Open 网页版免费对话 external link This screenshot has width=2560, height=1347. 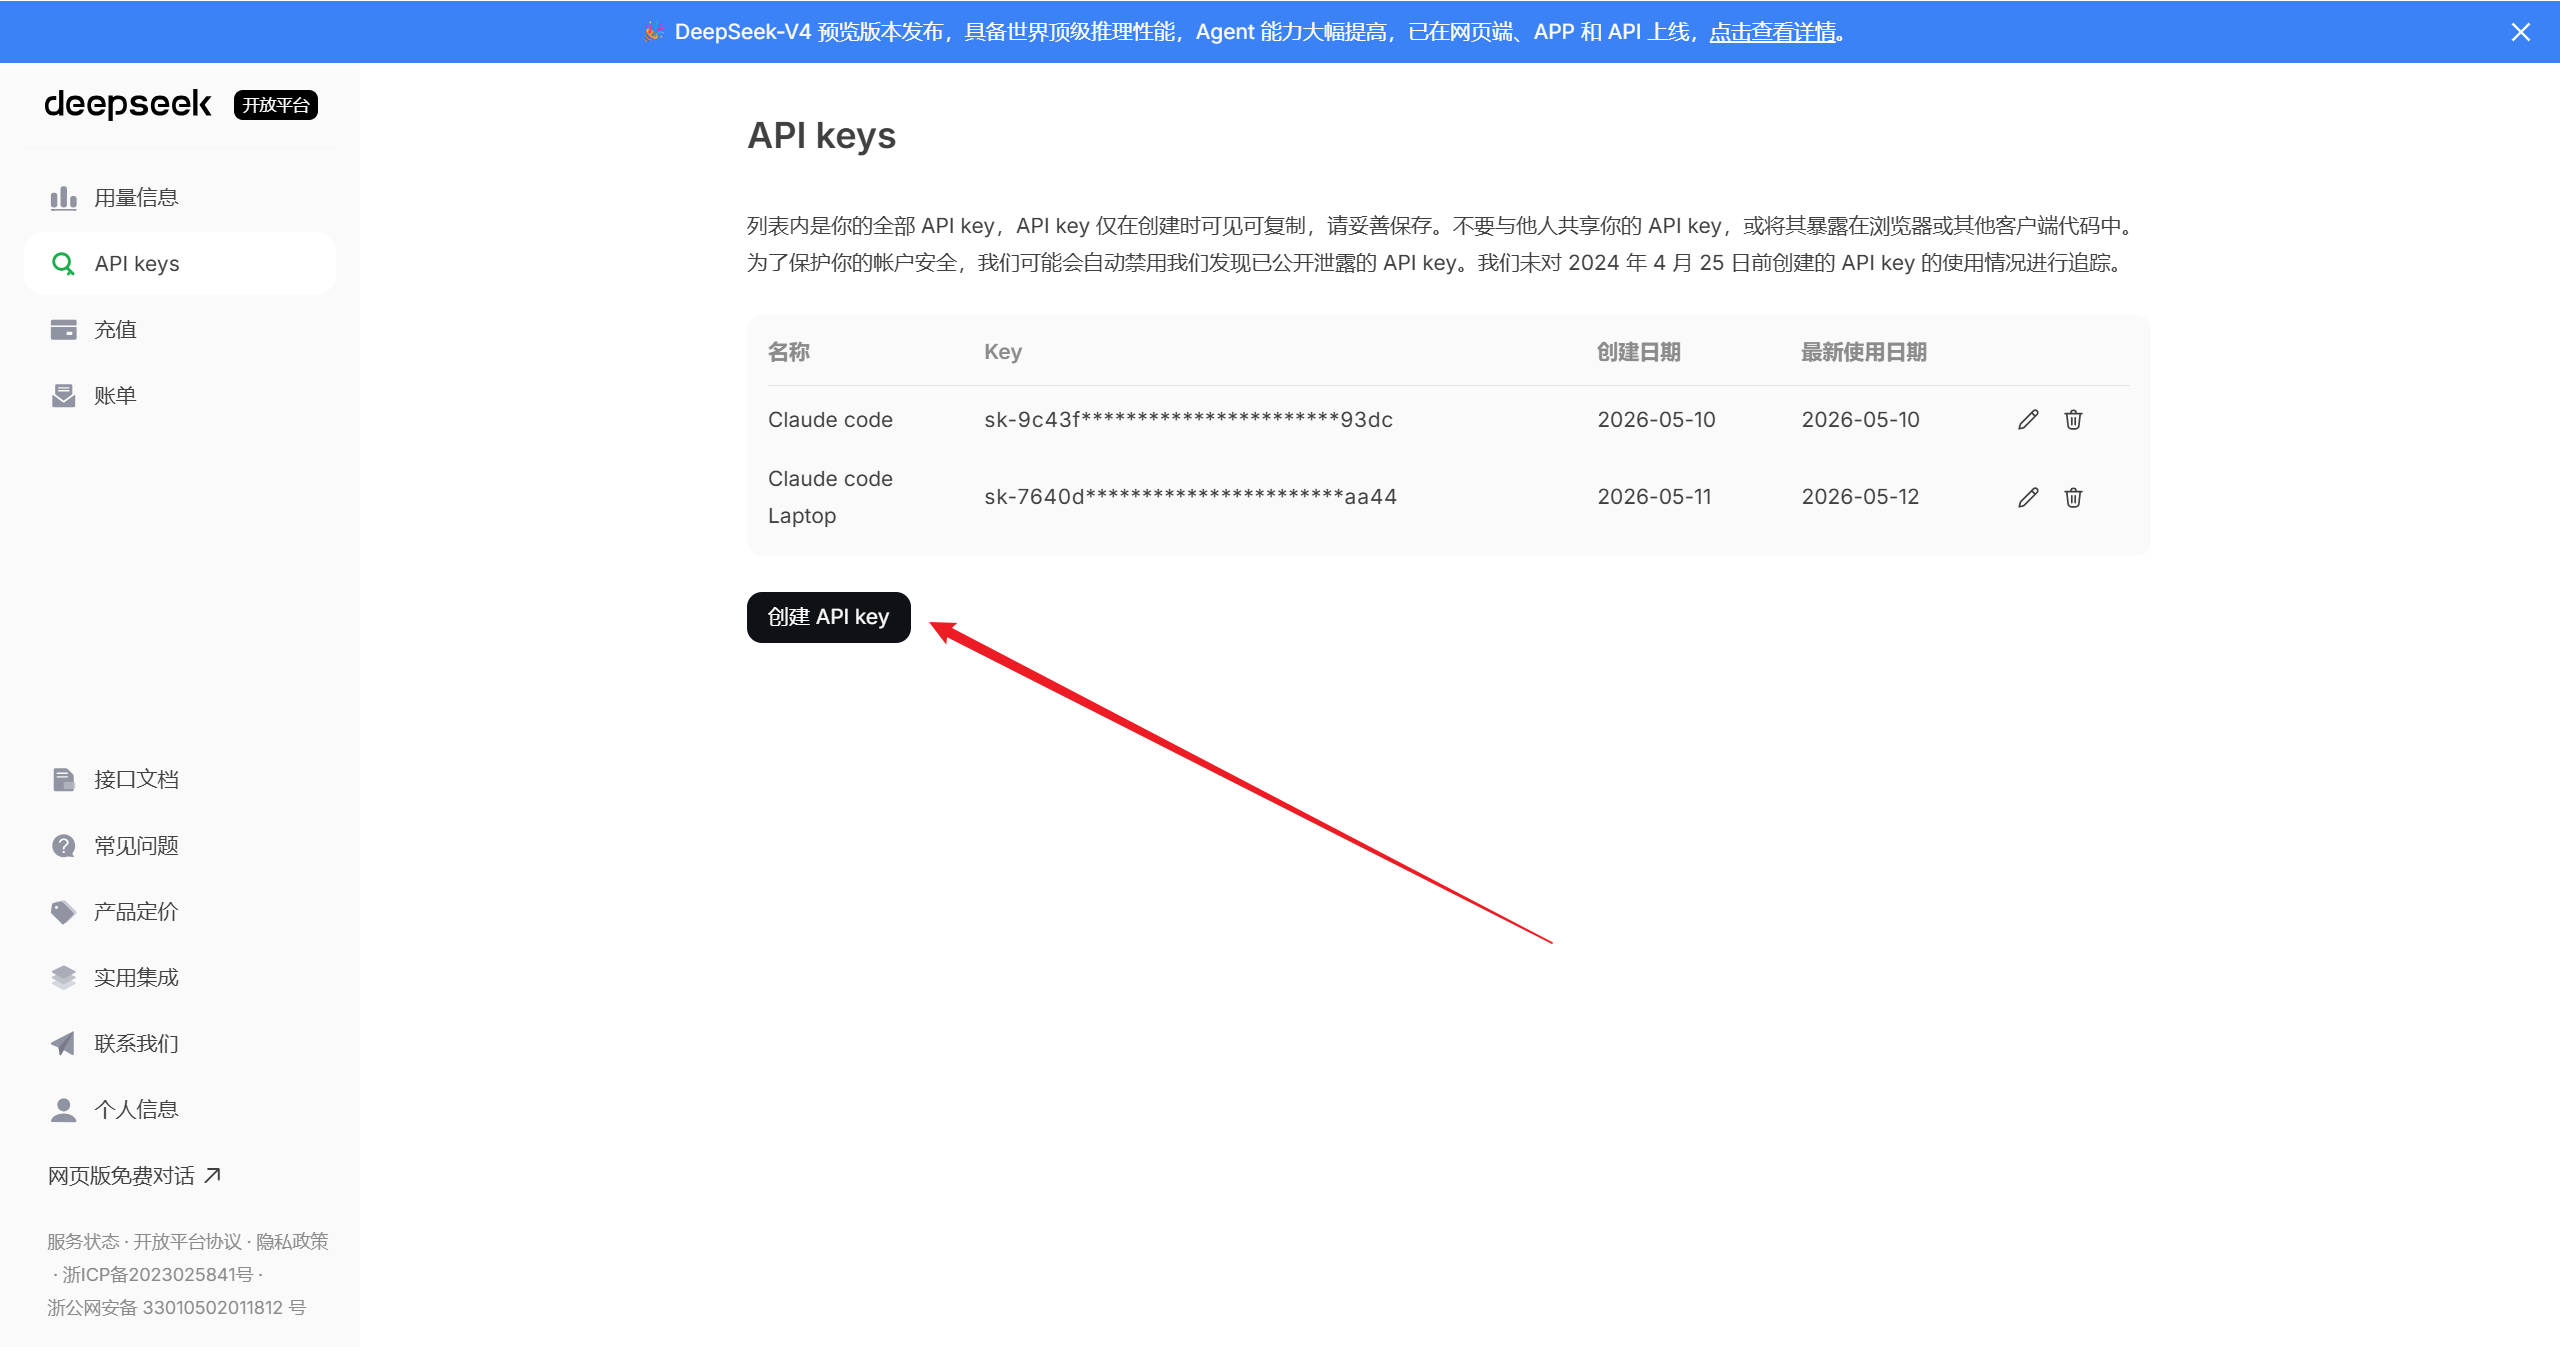[134, 1176]
